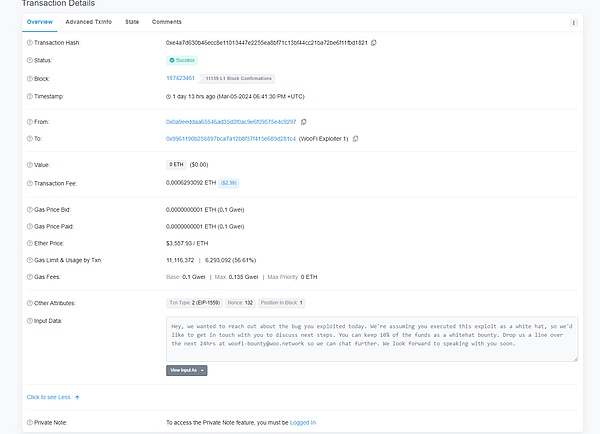Click help icon next to Gas Fees
Image resolution: width=600 pixels, height=434 pixels.
[28, 275]
